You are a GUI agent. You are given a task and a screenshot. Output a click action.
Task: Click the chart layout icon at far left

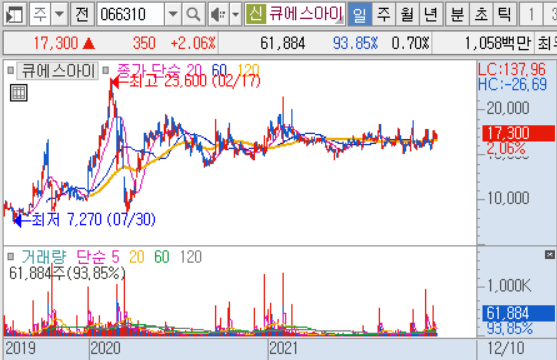[15, 15]
